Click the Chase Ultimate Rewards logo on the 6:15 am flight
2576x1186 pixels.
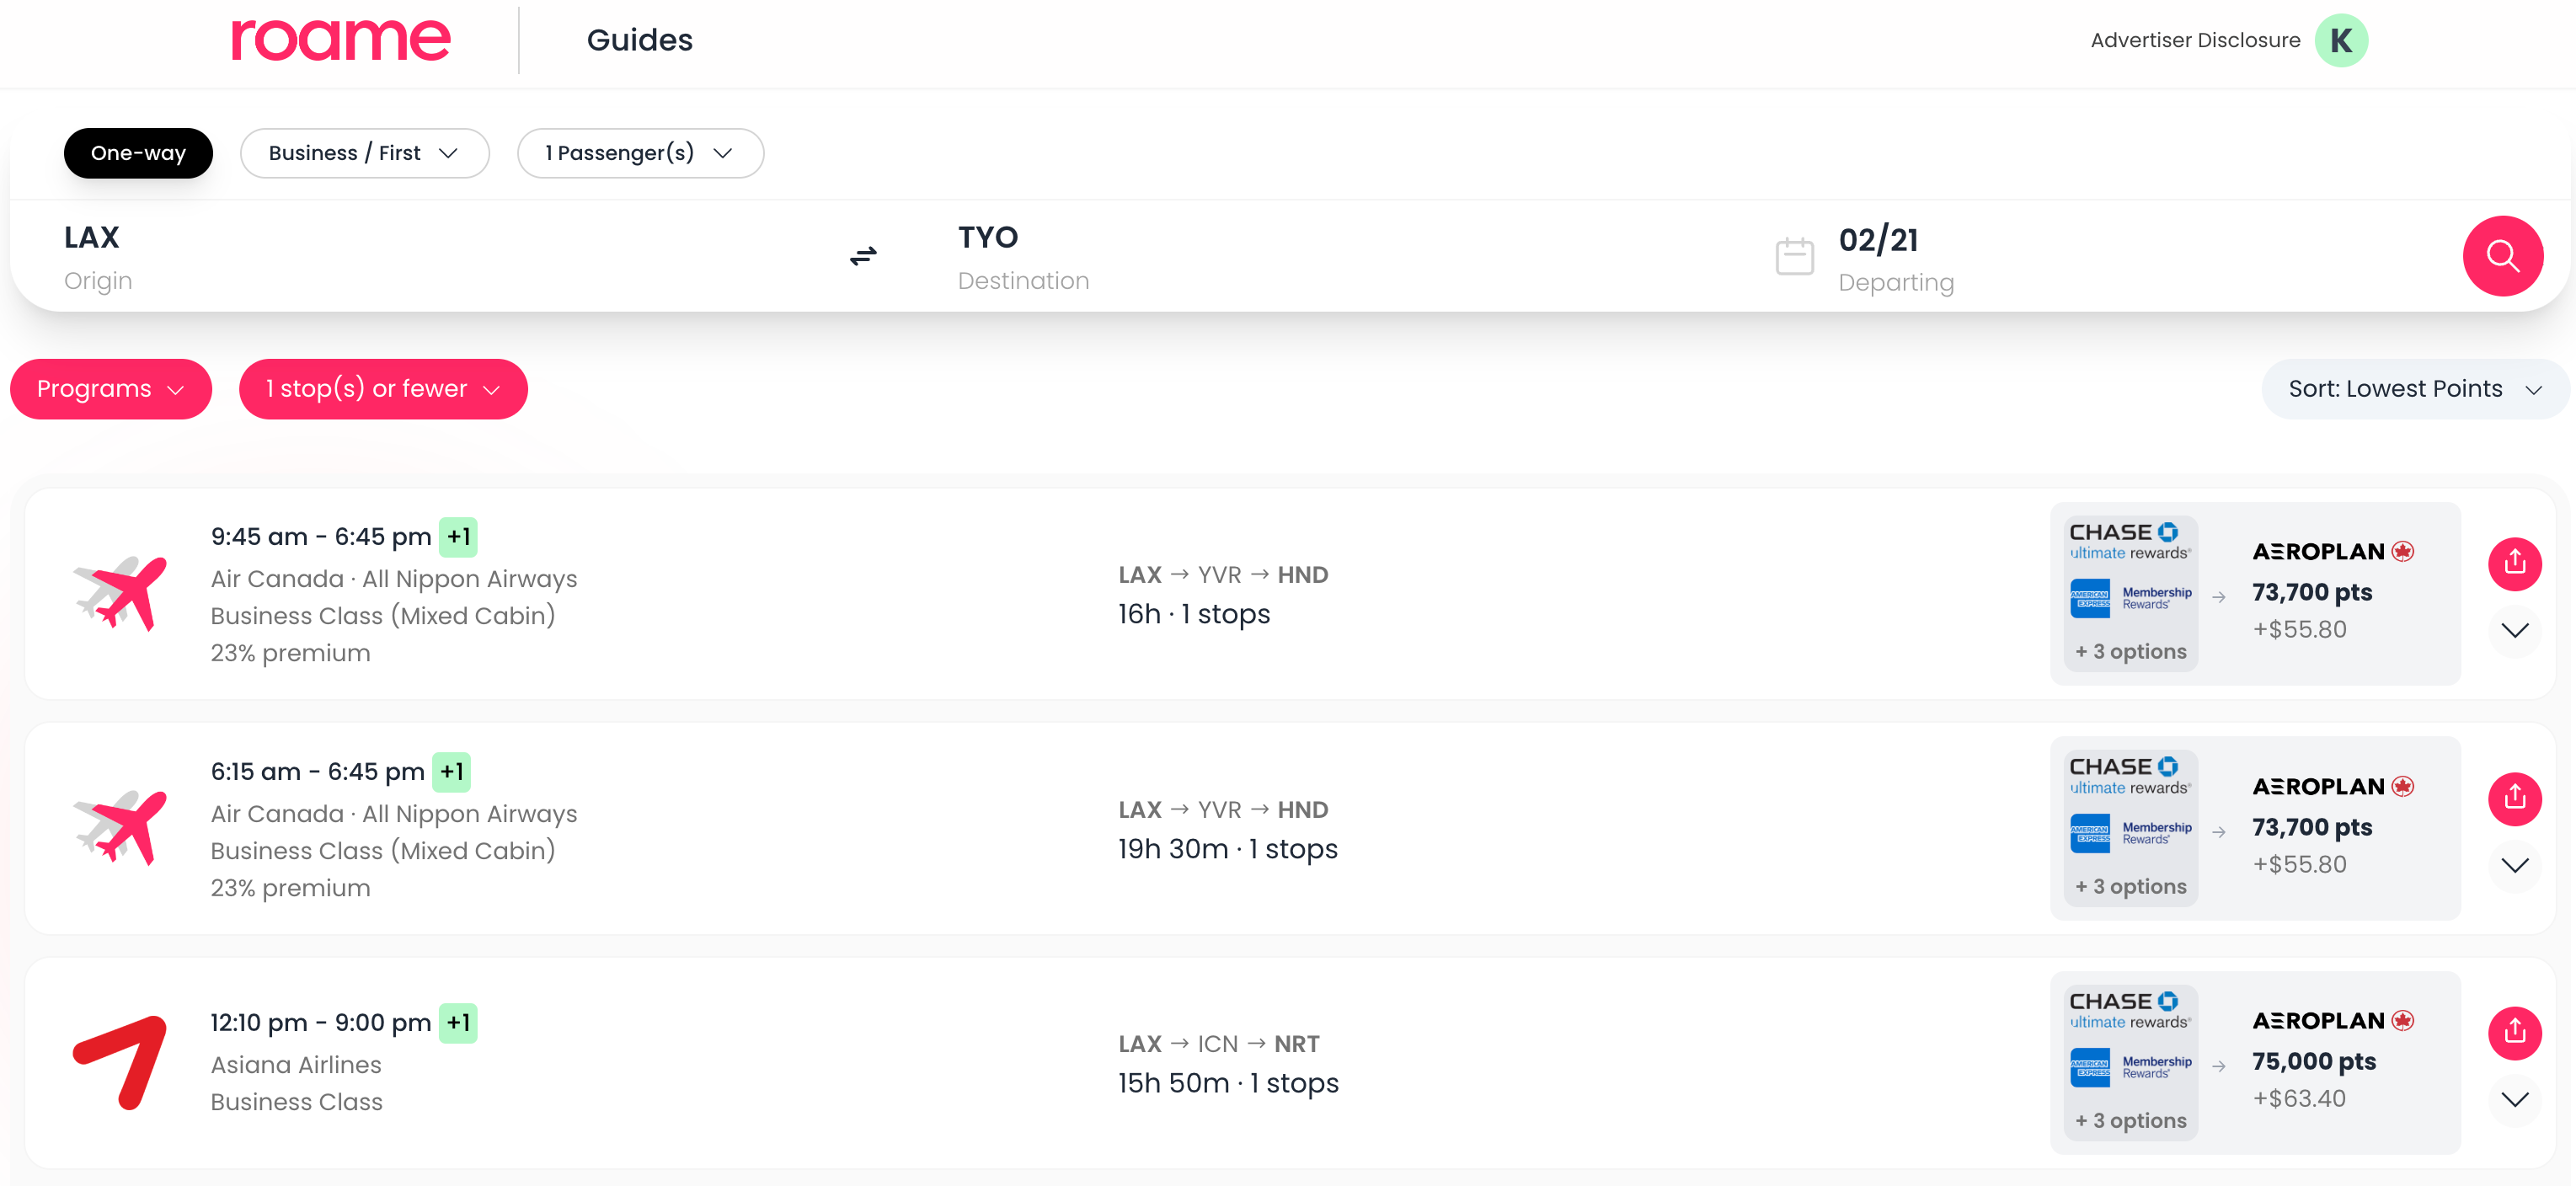(2130, 776)
